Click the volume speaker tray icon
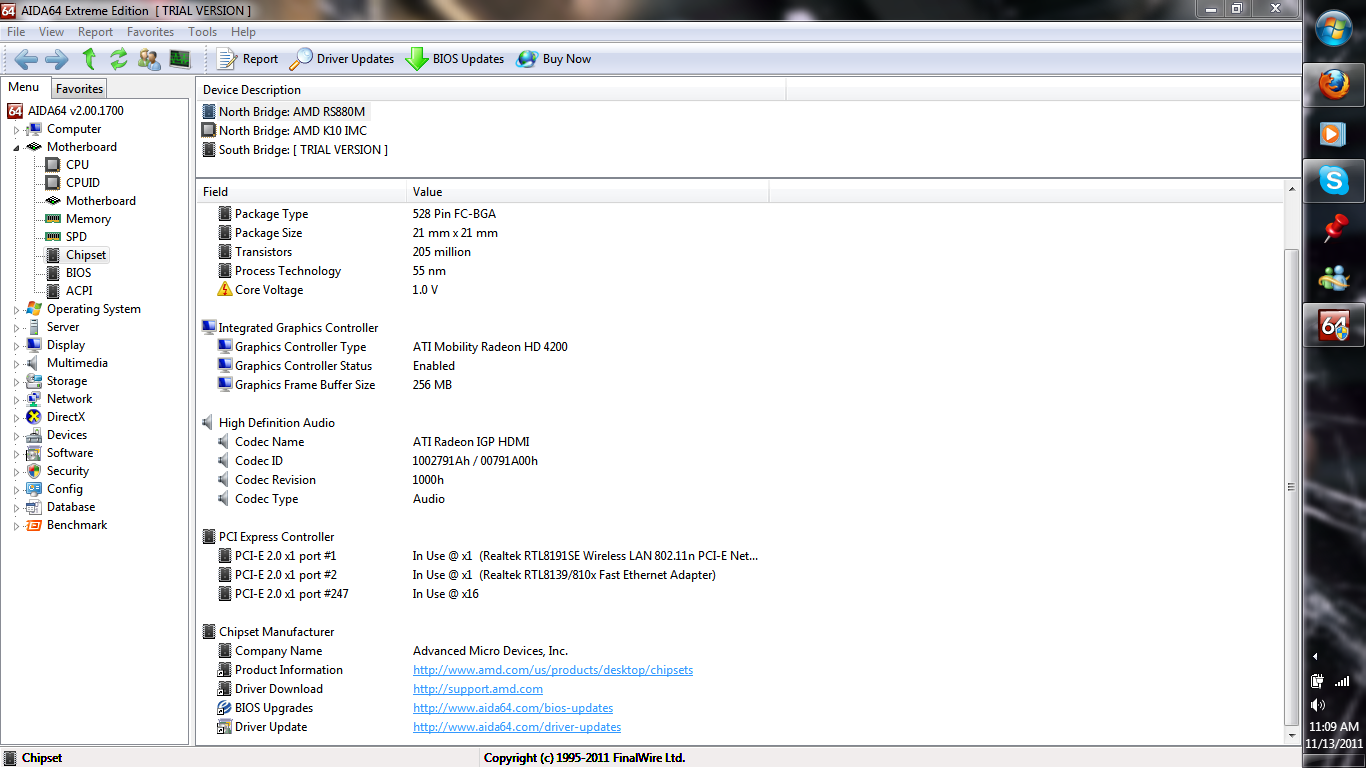1366x768 pixels. pyautogui.click(x=1318, y=704)
